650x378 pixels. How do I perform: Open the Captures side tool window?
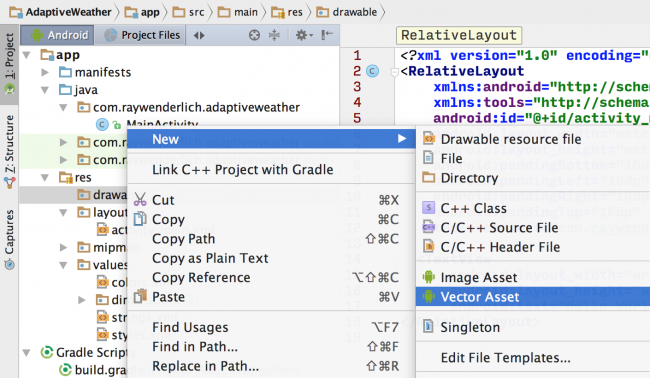9,240
